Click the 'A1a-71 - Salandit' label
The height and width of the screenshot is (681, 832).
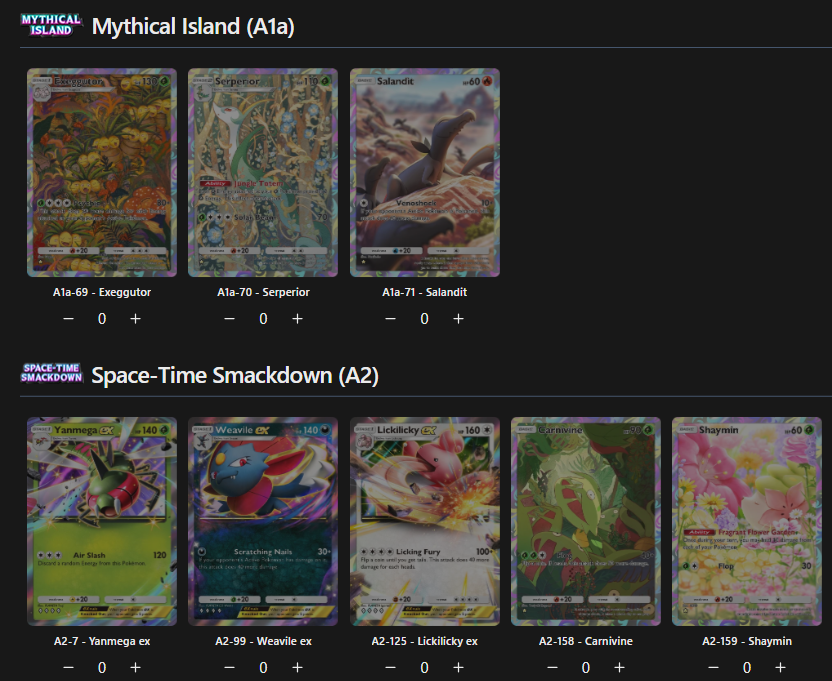424,292
